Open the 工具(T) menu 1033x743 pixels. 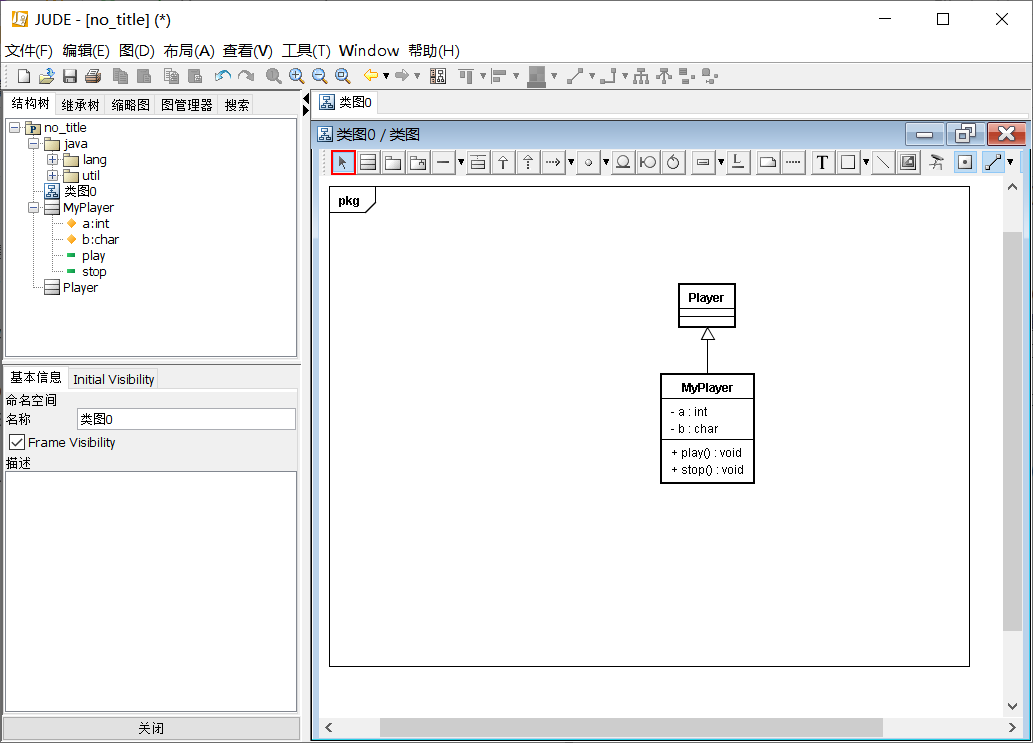pos(305,50)
